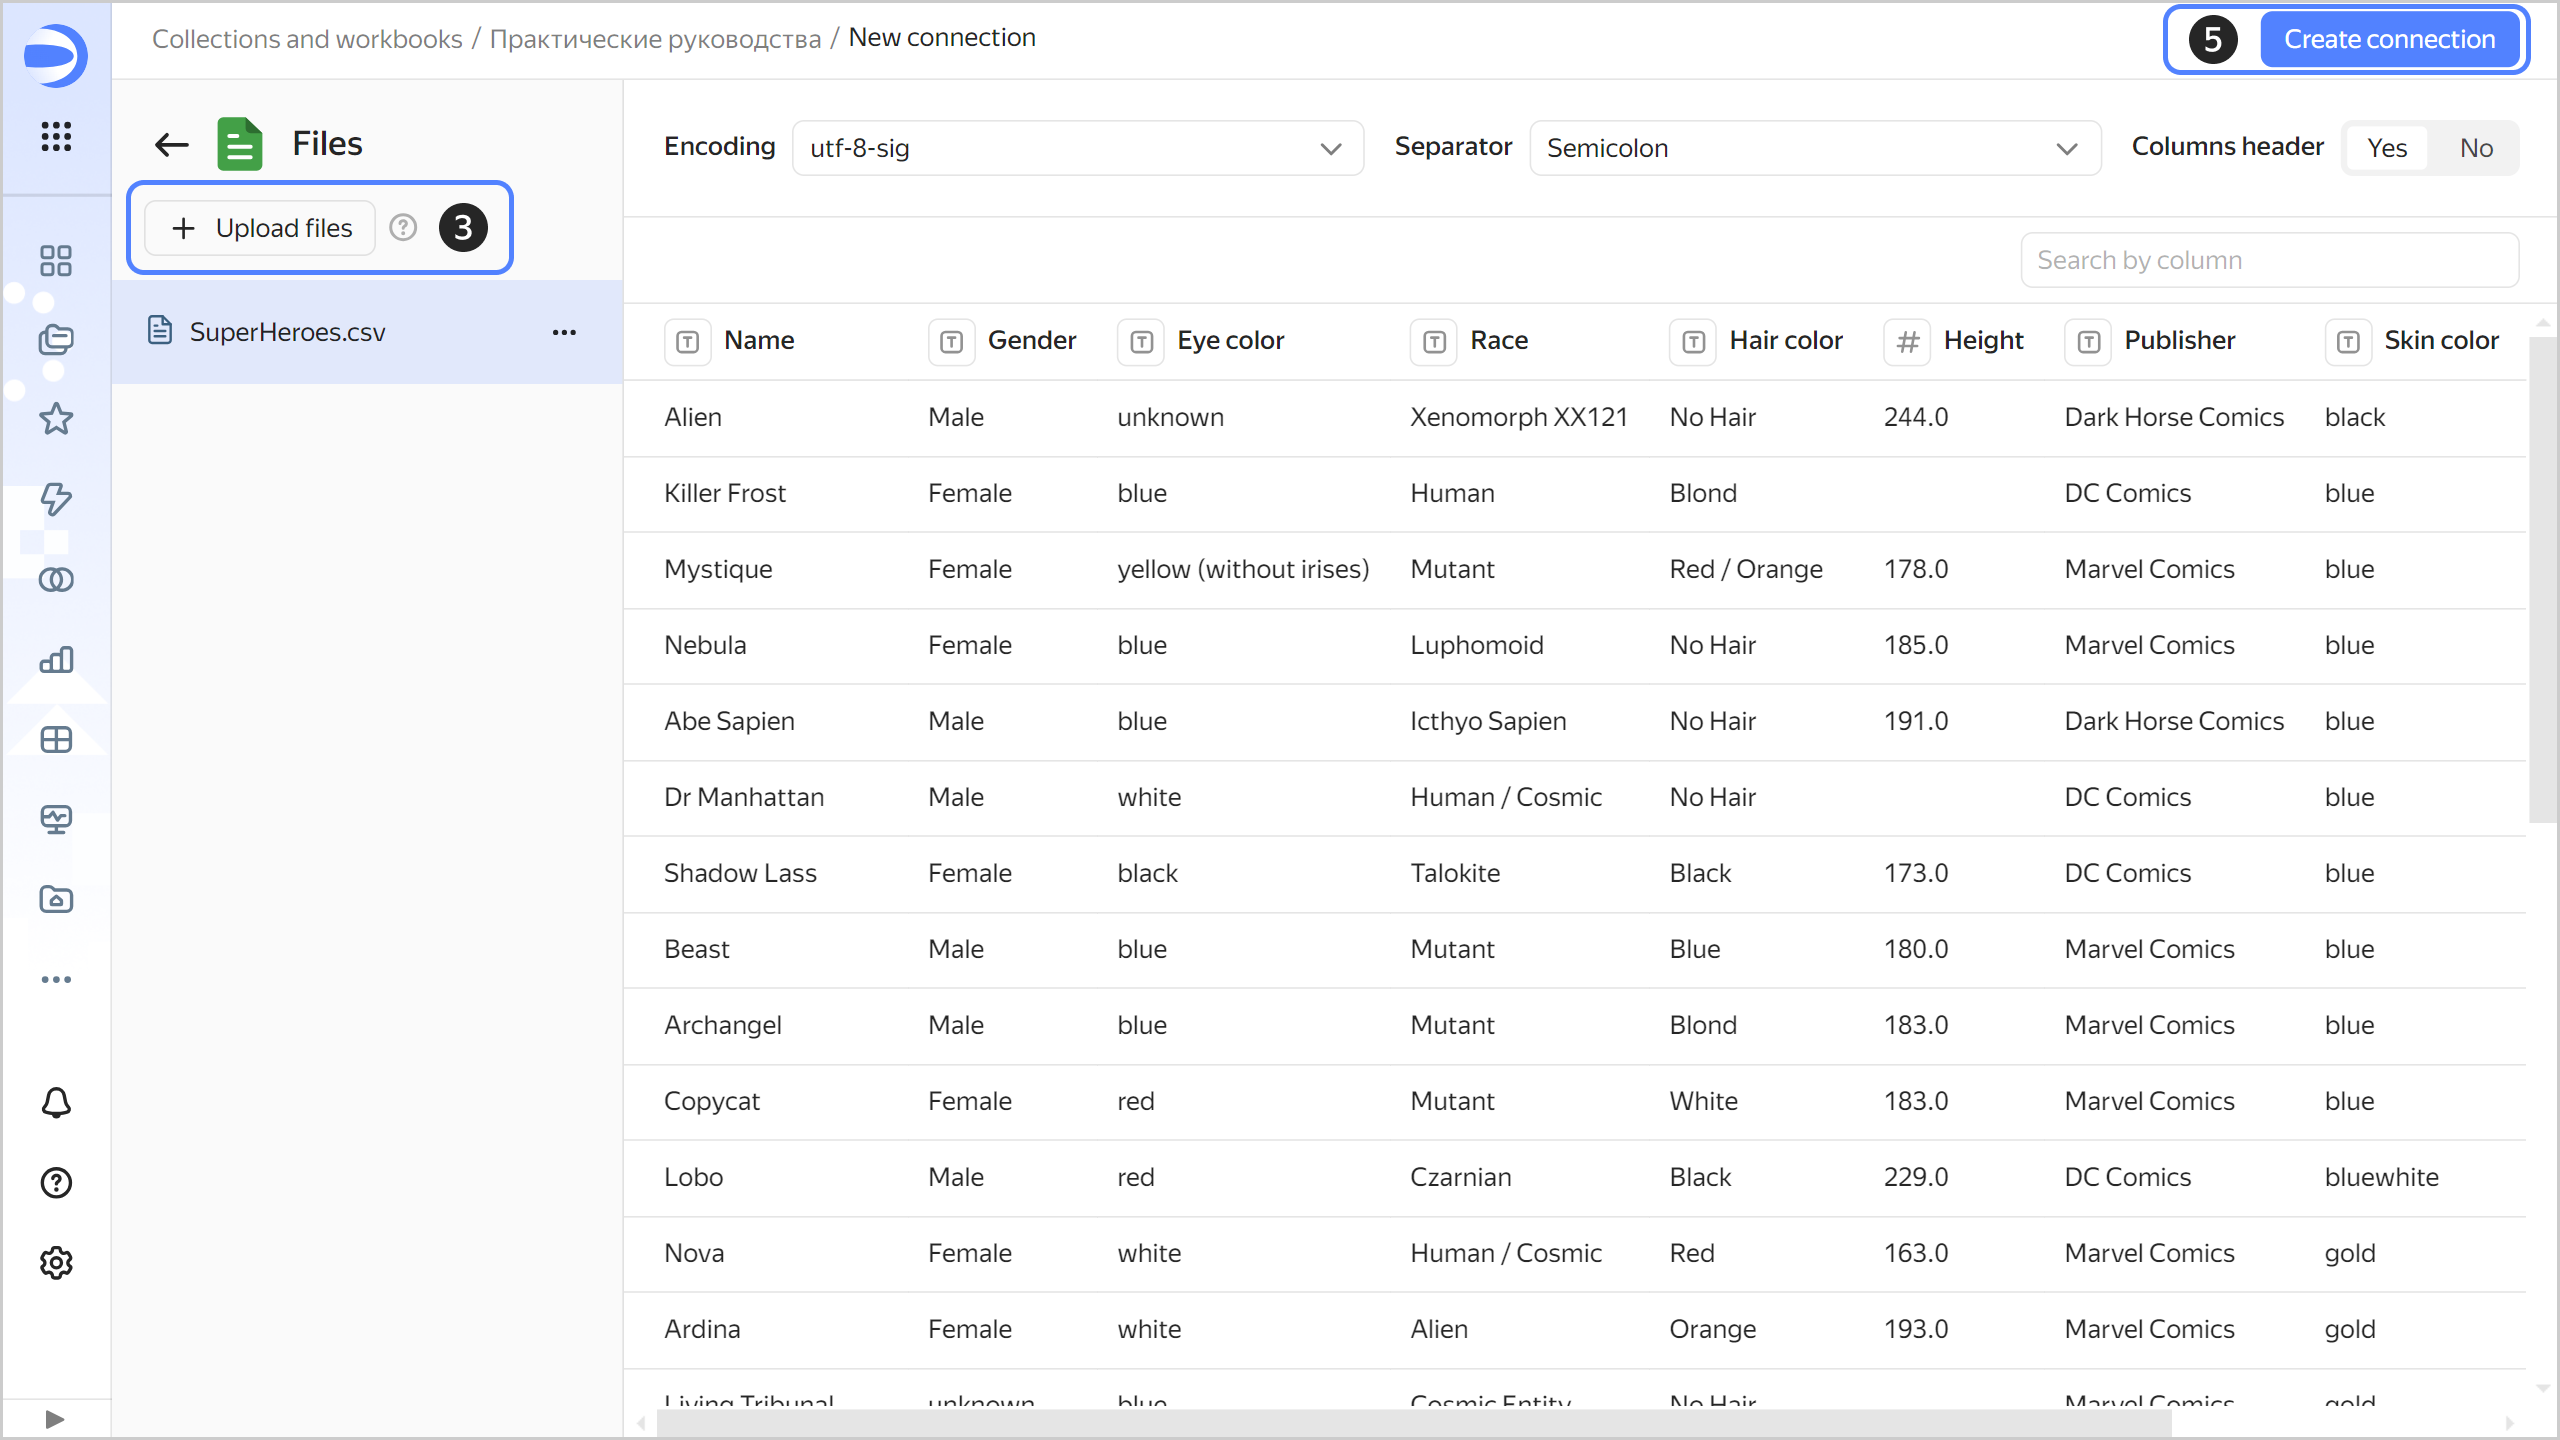The image size is (2560, 1440).
Task: Open the notifications bell icon
Action: (x=56, y=1103)
